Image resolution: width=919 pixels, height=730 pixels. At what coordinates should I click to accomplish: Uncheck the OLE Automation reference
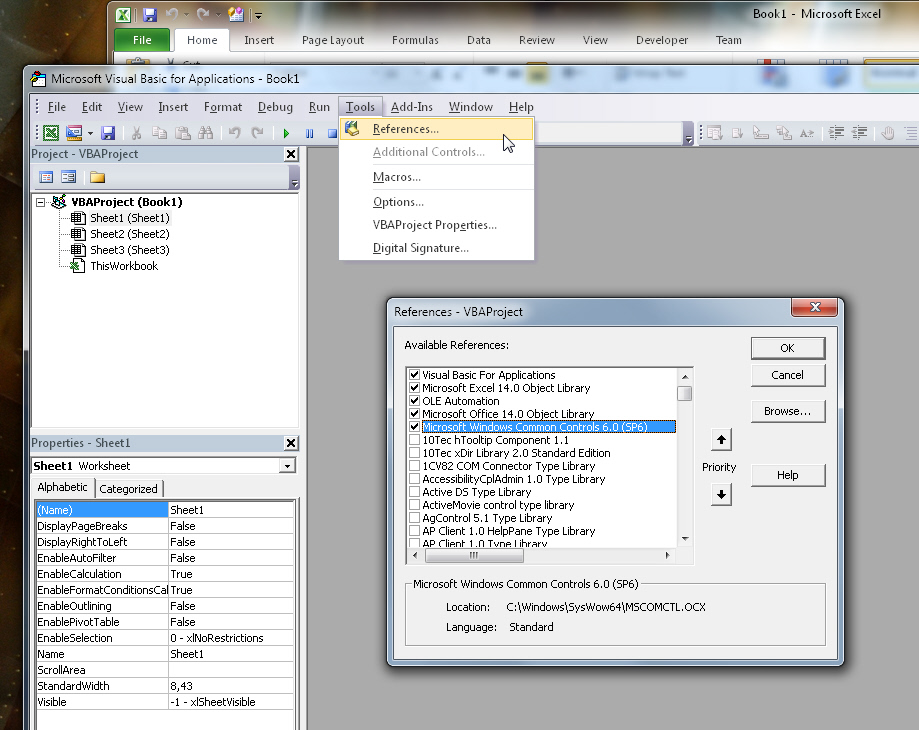(x=414, y=401)
